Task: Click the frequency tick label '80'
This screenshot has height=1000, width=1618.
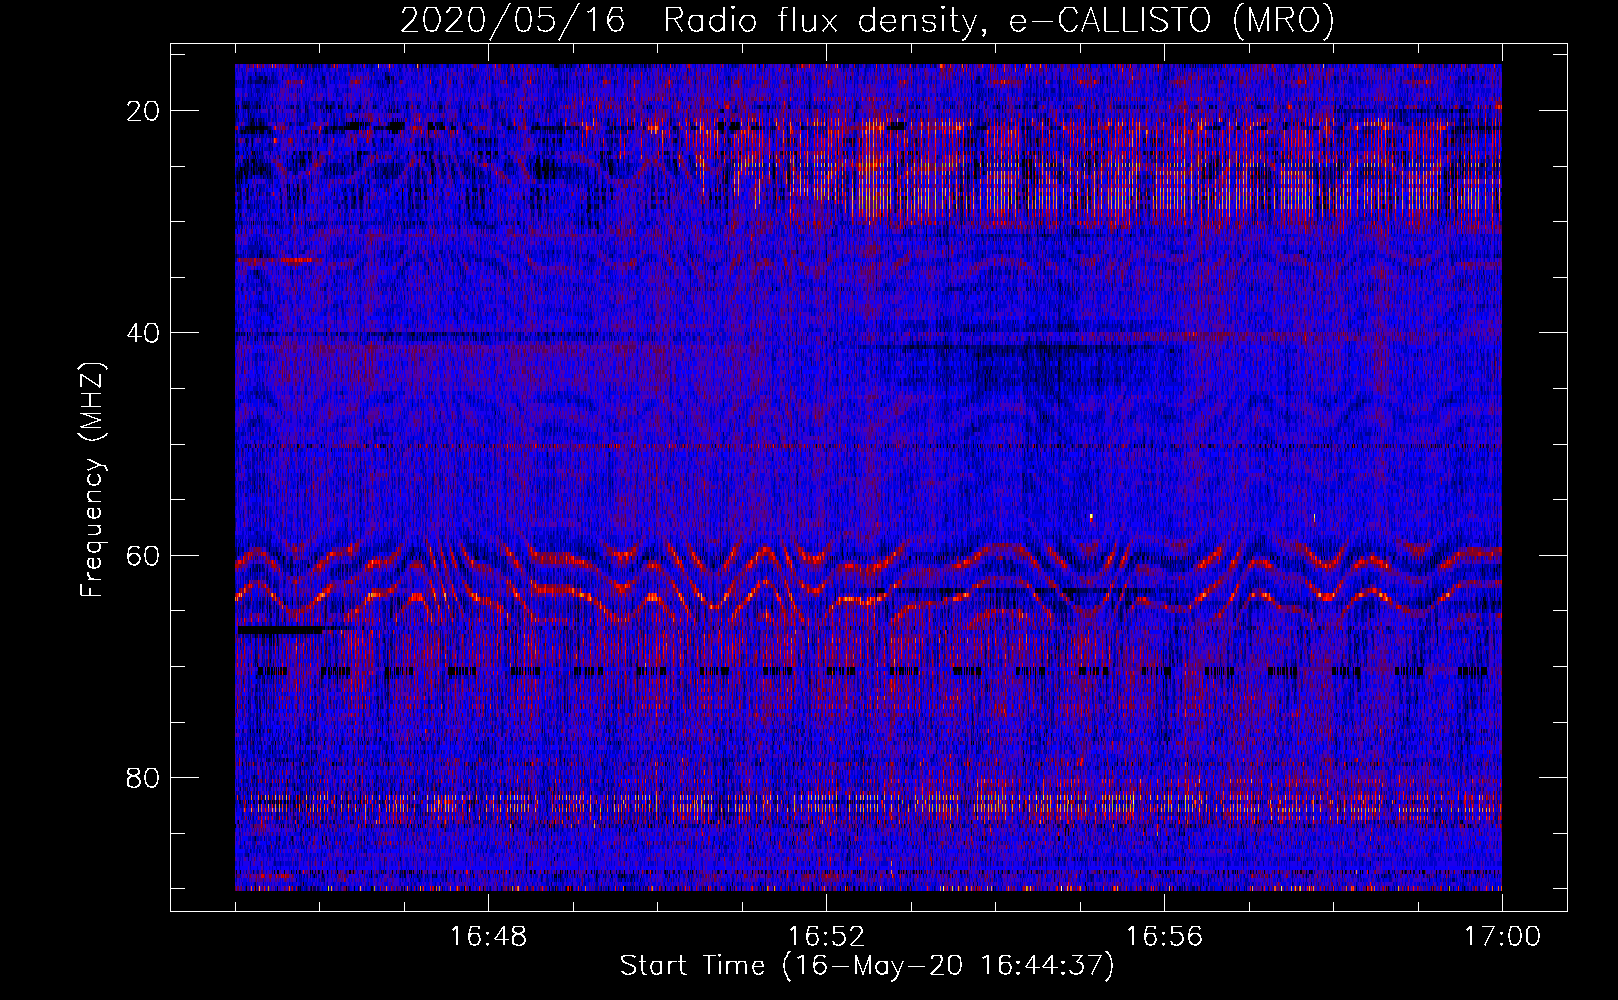Action: tap(144, 777)
